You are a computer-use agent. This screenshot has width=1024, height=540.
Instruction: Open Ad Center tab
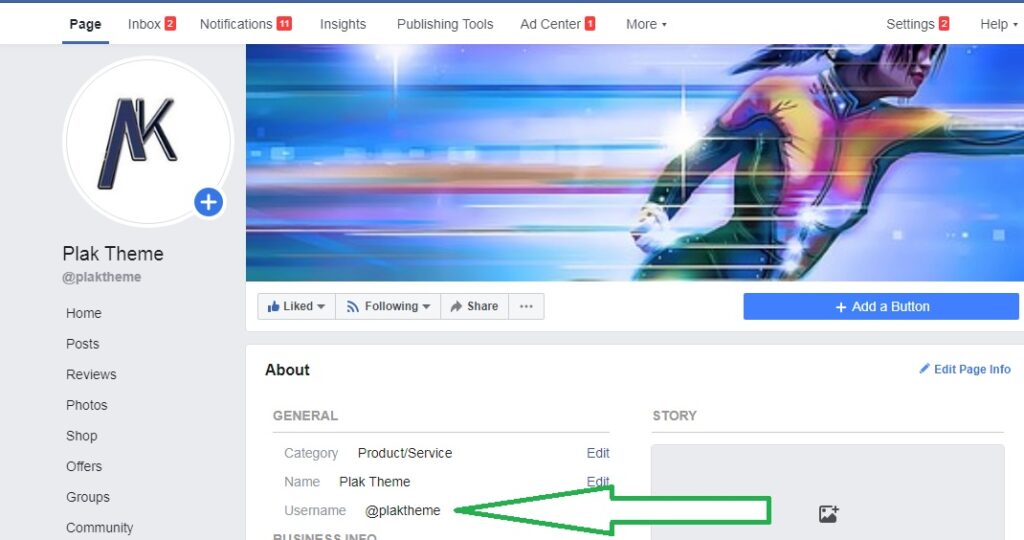tap(557, 24)
